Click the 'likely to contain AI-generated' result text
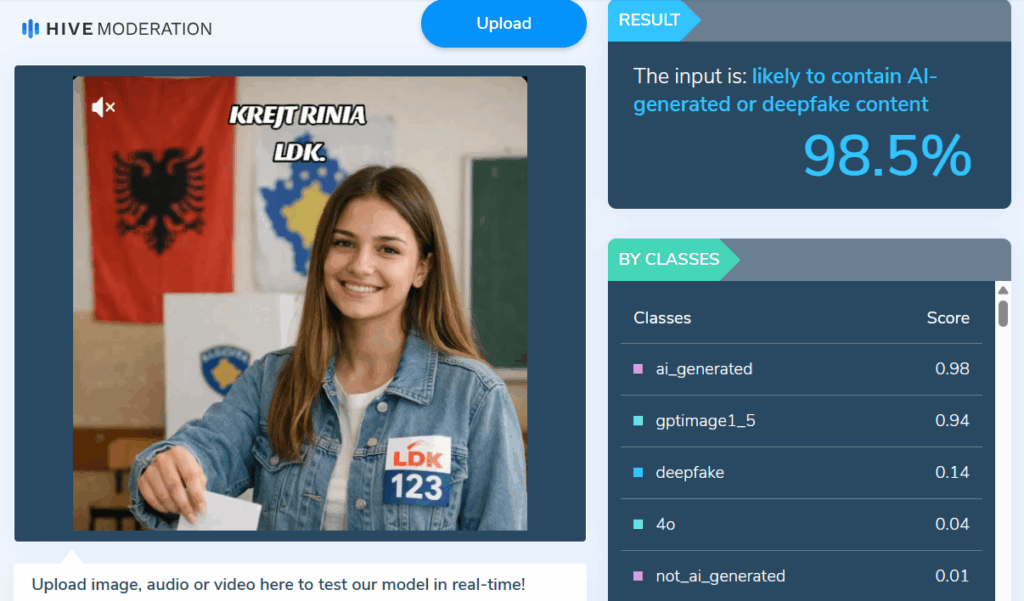Viewport: 1024px width, 601px height. 785,90
